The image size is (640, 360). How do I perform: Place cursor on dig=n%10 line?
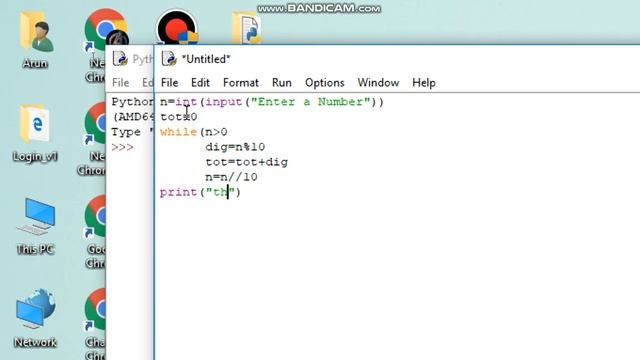point(235,147)
